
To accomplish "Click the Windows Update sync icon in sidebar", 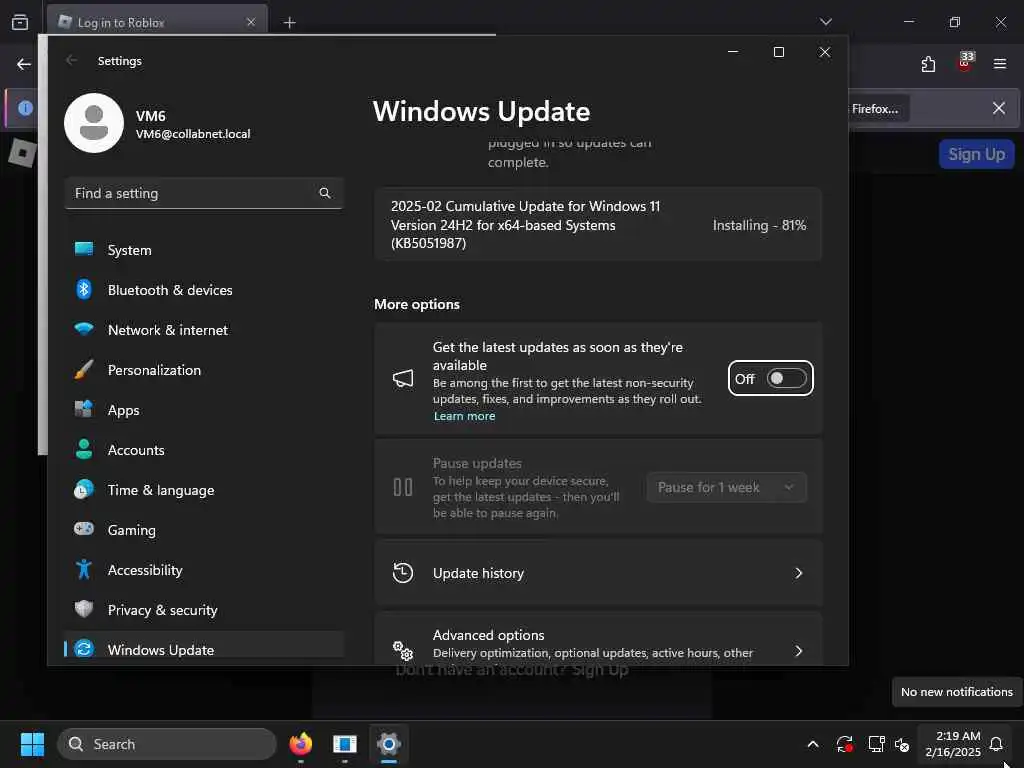I will pyautogui.click(x=84, y=648).
